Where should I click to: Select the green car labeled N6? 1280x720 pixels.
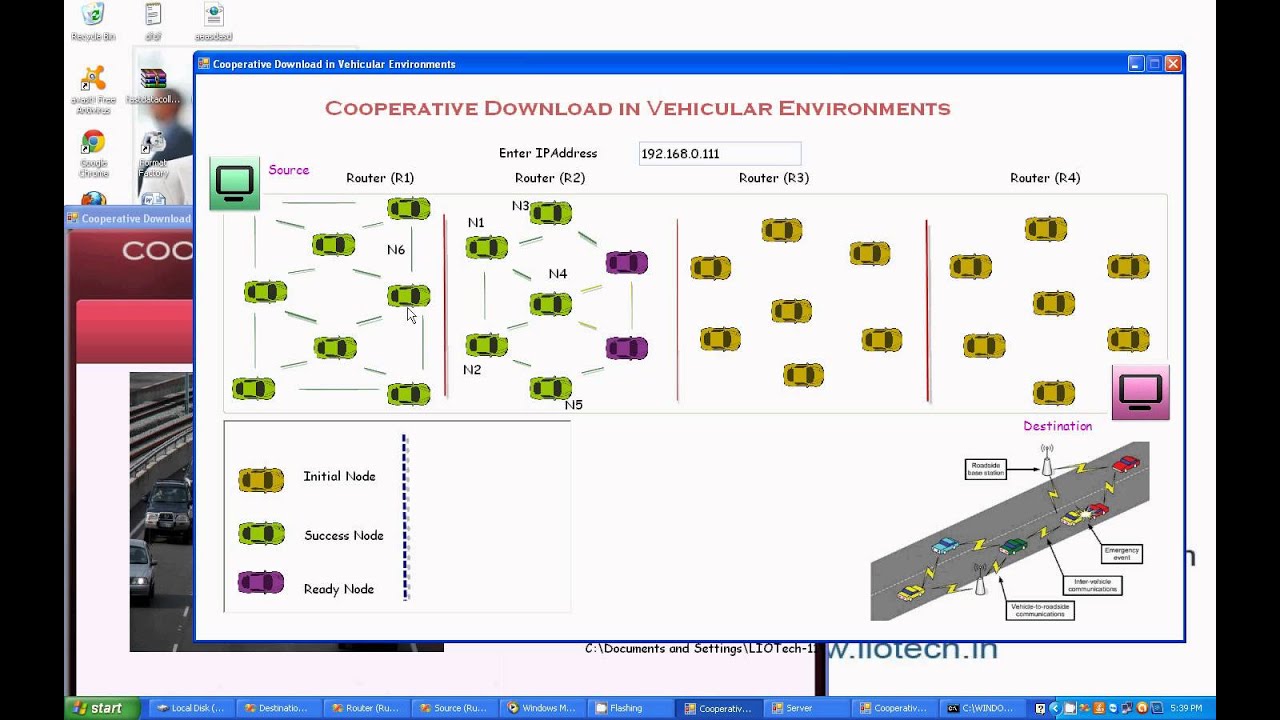[x=409, y=296]
